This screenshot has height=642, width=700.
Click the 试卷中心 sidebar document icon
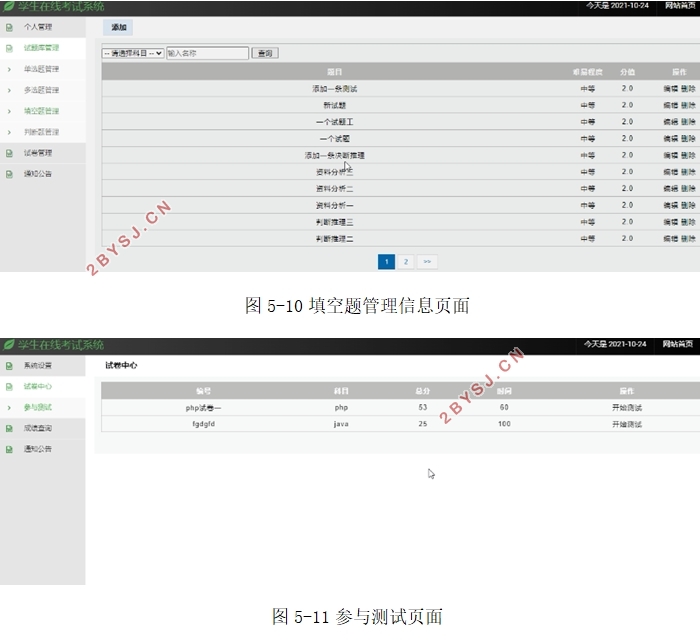click(9, 387)
